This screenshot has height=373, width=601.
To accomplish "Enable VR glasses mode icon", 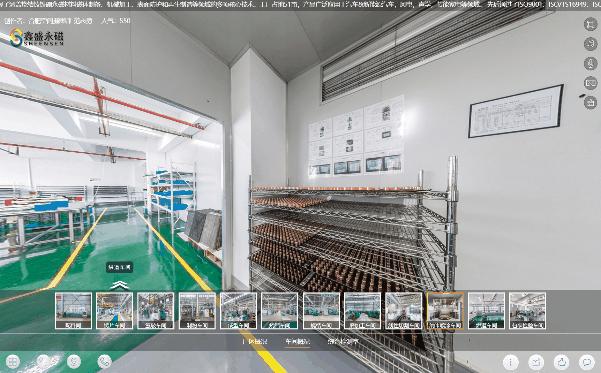I will [x=590, y=83].
